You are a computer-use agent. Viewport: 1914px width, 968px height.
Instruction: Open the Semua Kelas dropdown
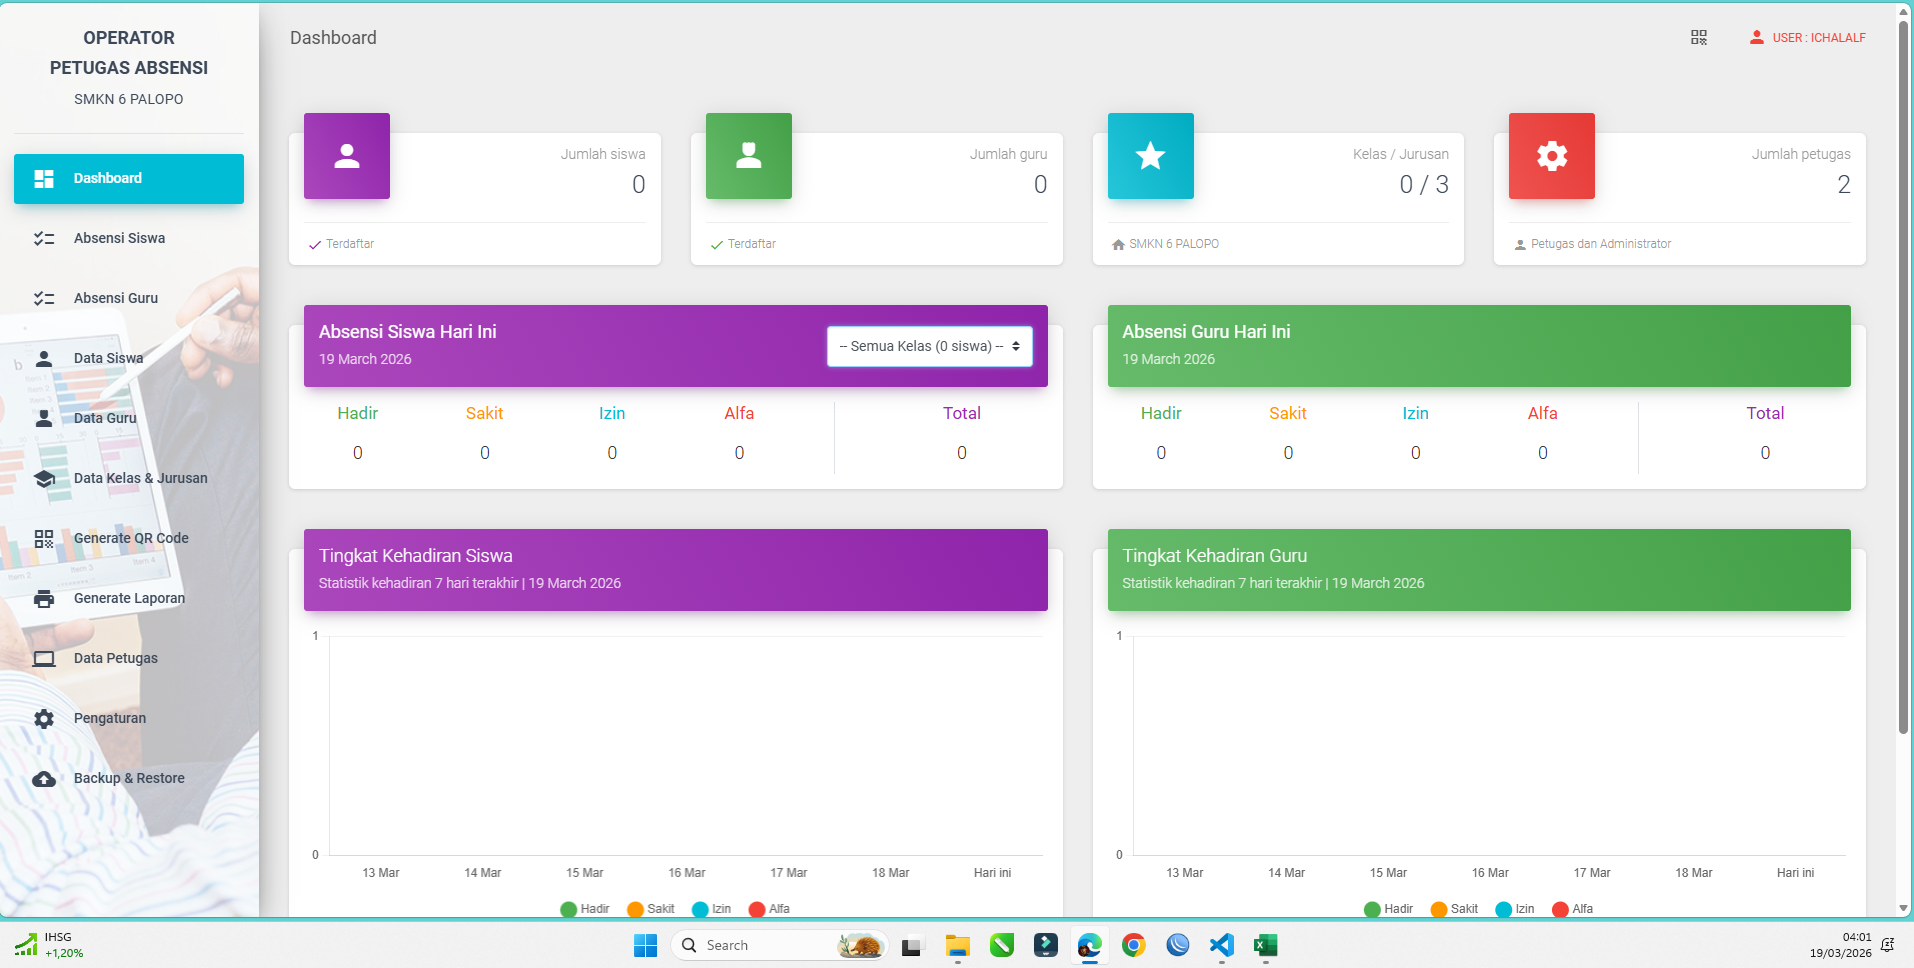pos(929,346)
